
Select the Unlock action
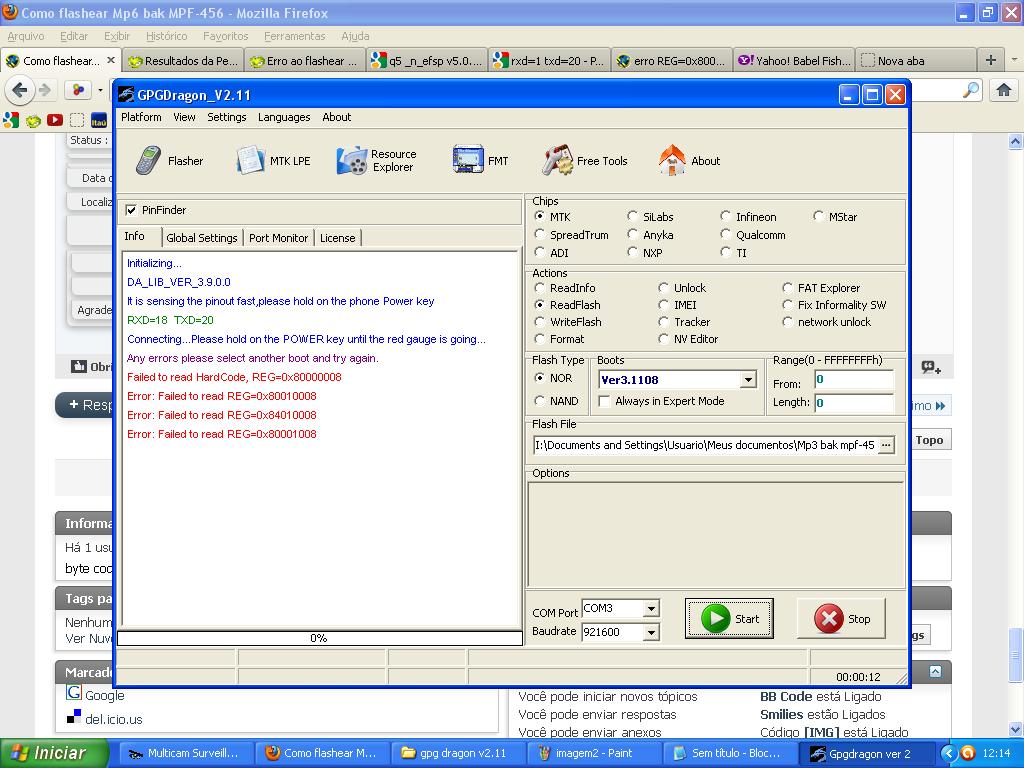tap(664, 287)
